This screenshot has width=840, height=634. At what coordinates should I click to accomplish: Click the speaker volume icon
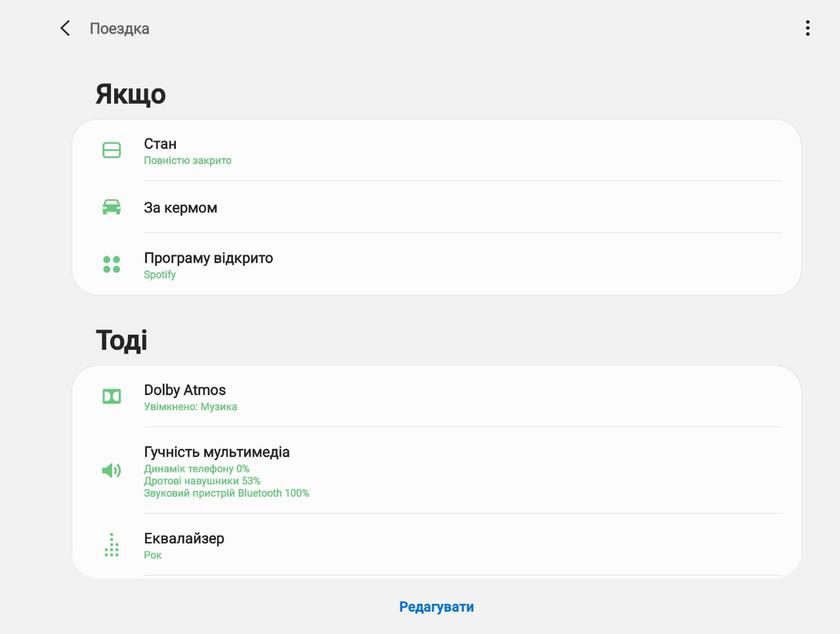pyautogui.click(x=112, y=470)
